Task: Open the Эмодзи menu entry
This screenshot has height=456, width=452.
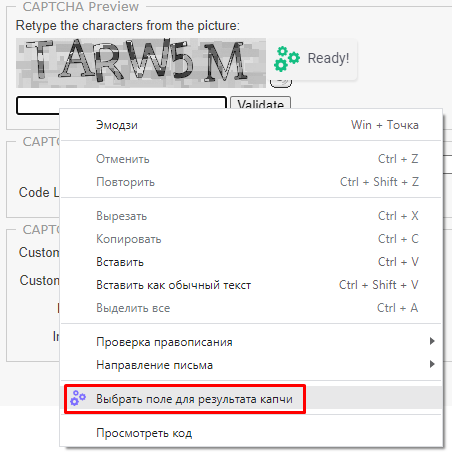Action: coord(251,125)
